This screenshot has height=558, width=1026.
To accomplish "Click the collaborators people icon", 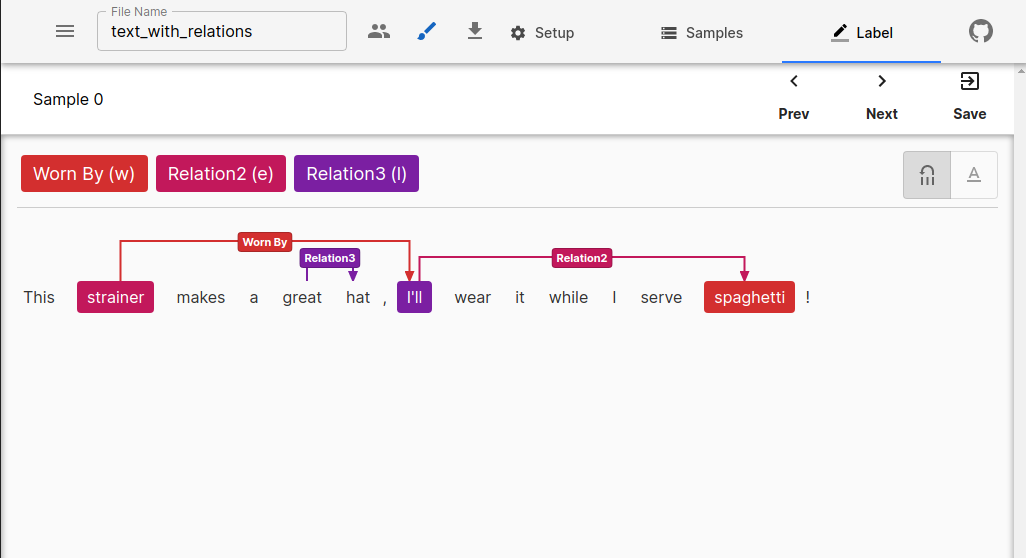I will tap(379, 31).
